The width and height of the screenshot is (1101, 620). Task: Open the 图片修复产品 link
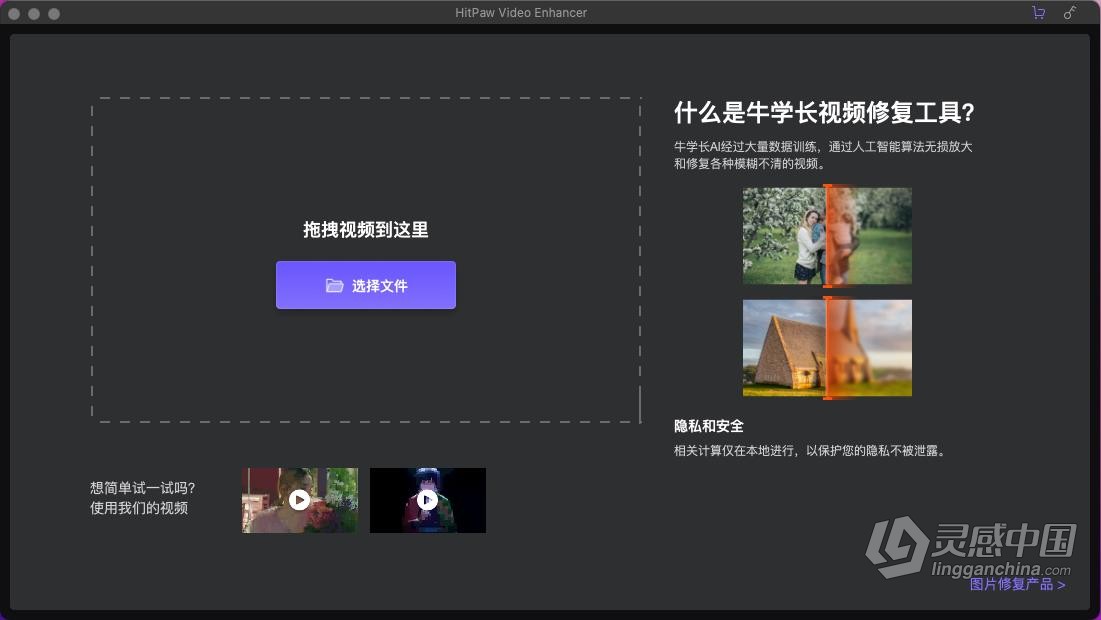pyautogui.click(x=1017, y=584)
